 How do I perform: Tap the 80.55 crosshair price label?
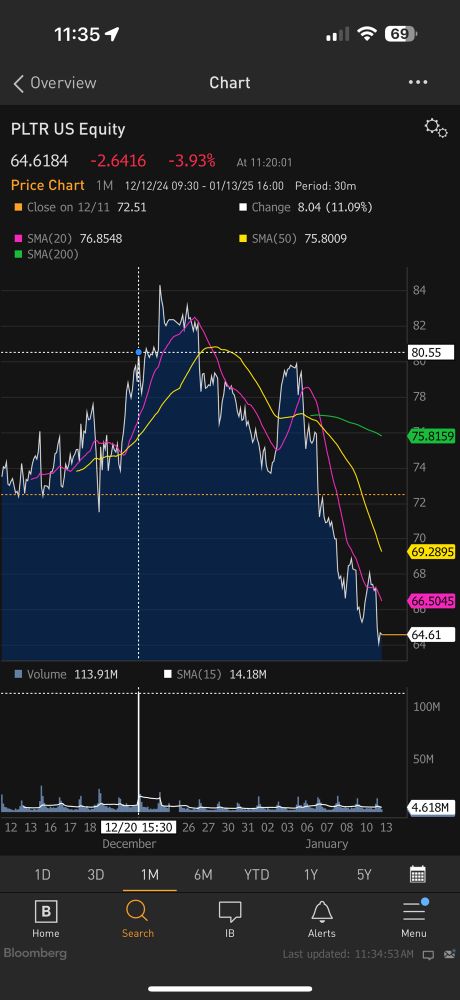pyautogui.click(x=431, y=352)
